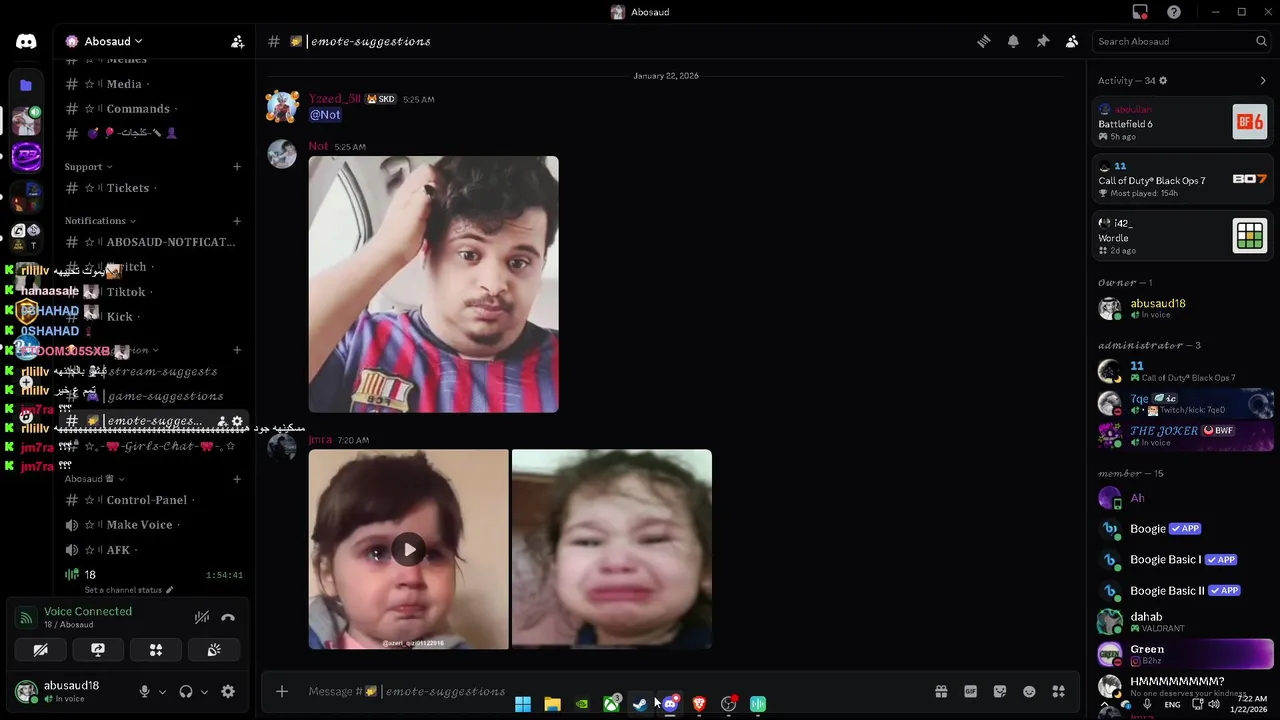1280x720 pixels.
Task: Collapse the Support category
Action: (89, 167)
